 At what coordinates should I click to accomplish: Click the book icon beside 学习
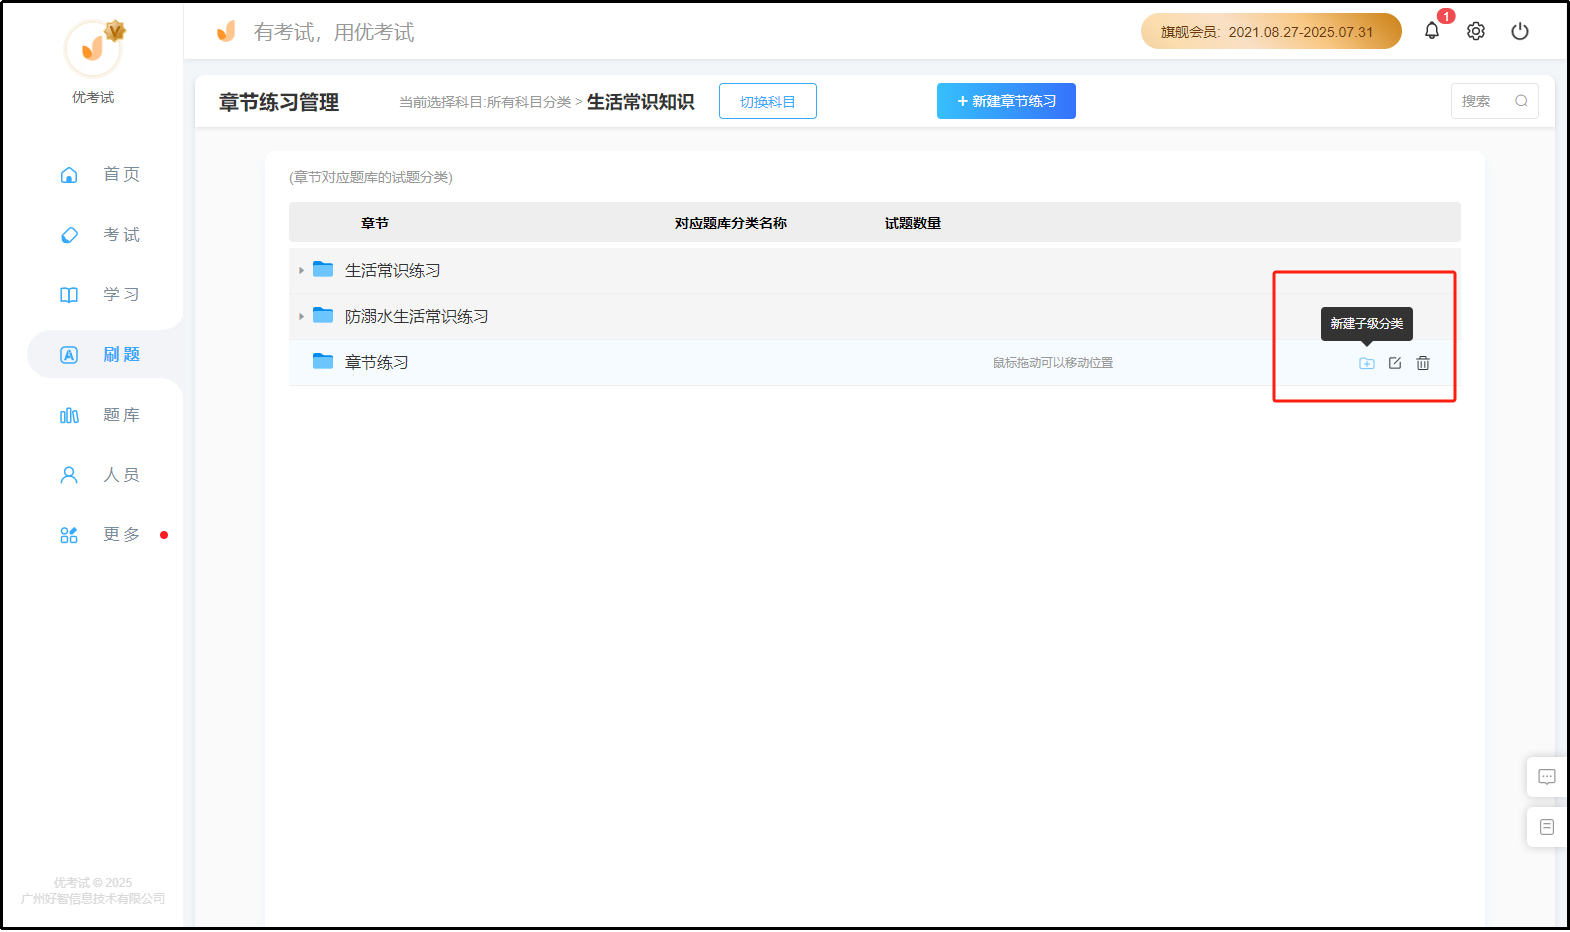click(x=69, y=295)
